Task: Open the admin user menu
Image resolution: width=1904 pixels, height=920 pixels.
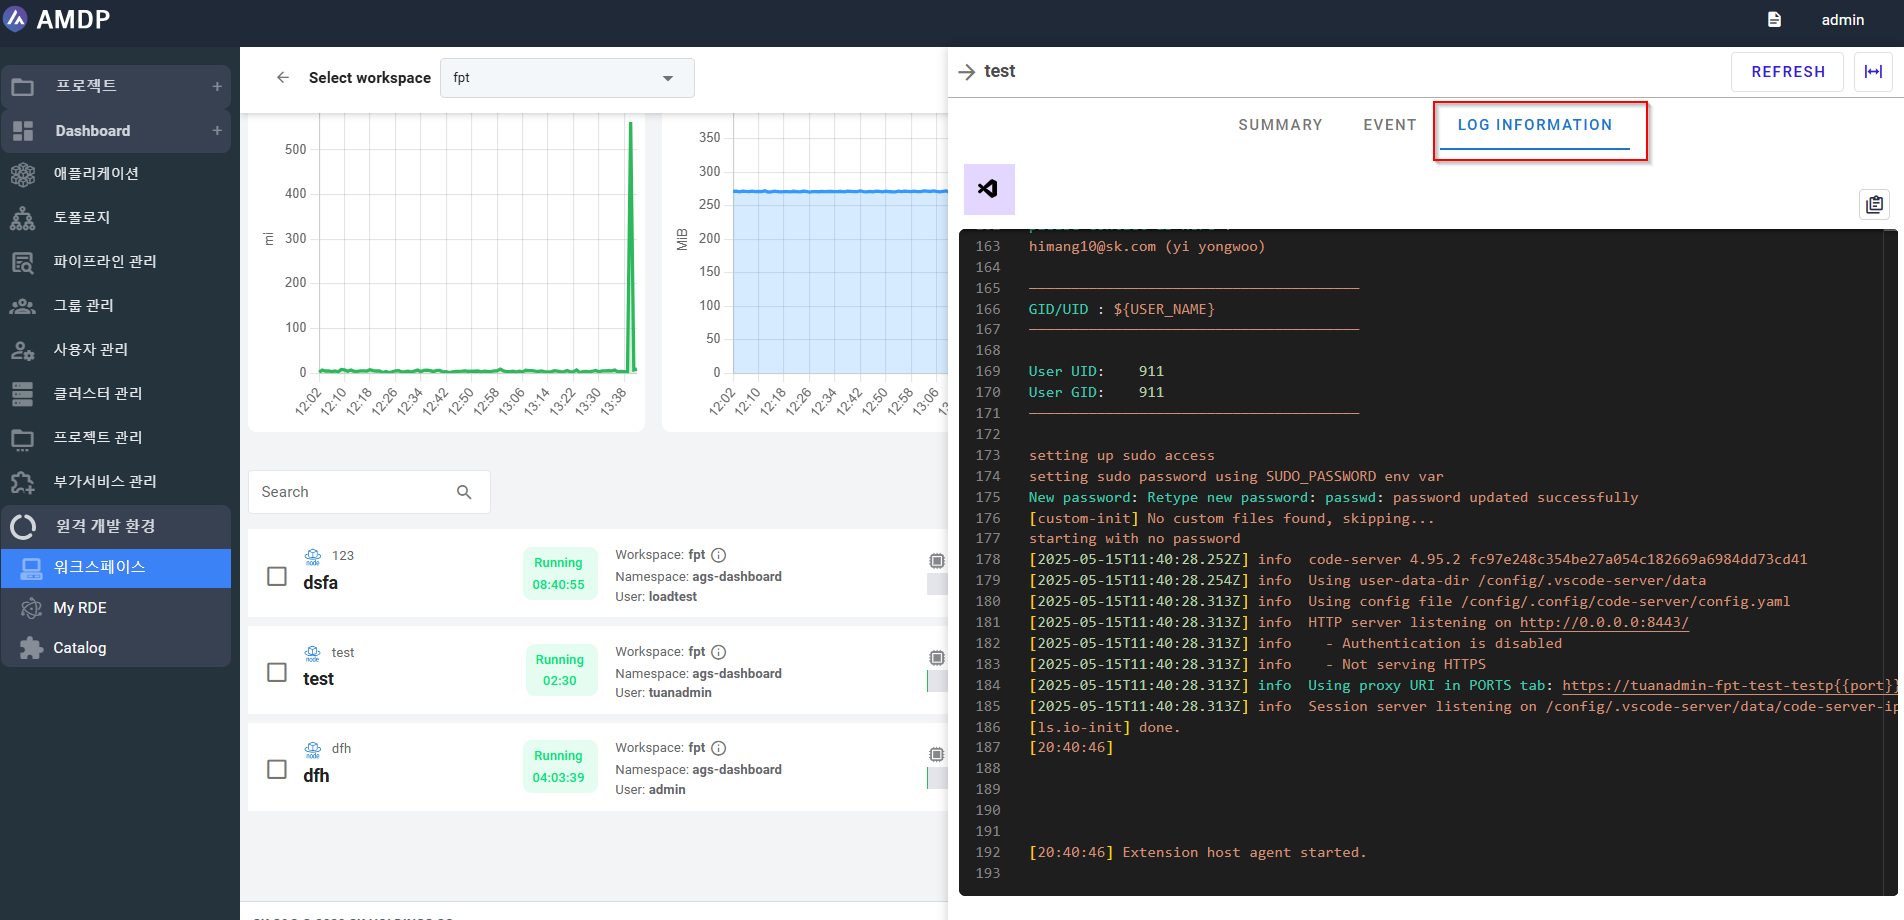Action: click(1842, 20)
